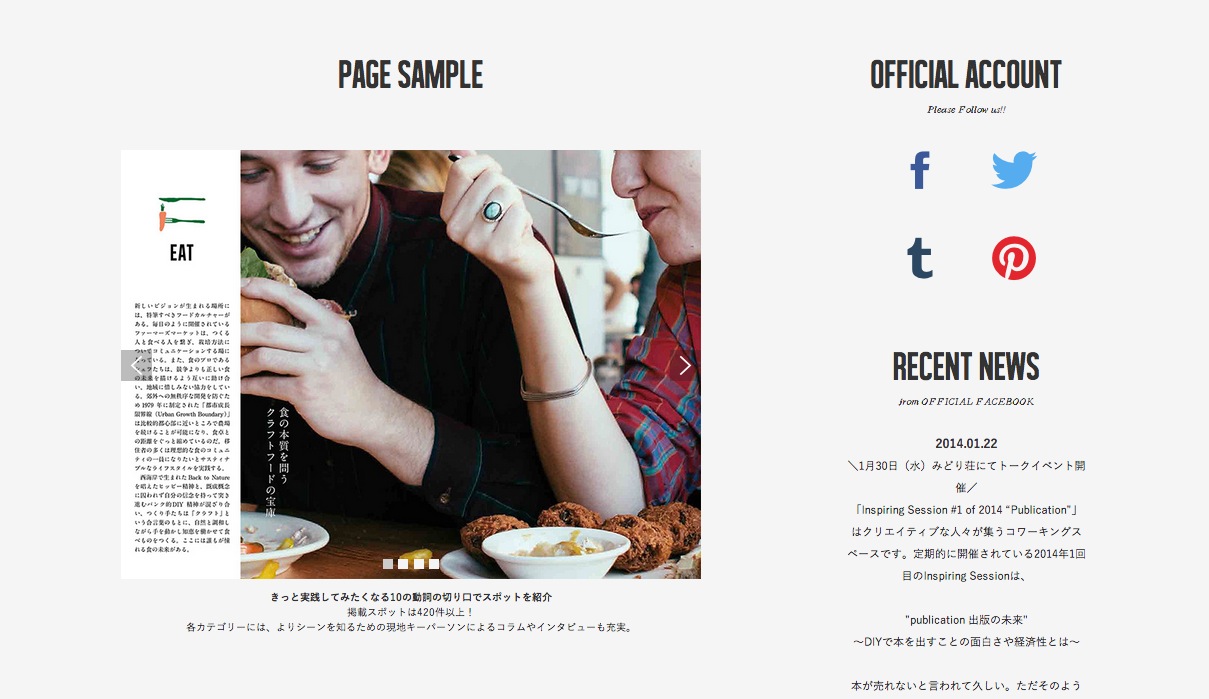Open the Tumblr "t" icon
The height and width of the screenshot is (699, 1209).
pos(920,258)
